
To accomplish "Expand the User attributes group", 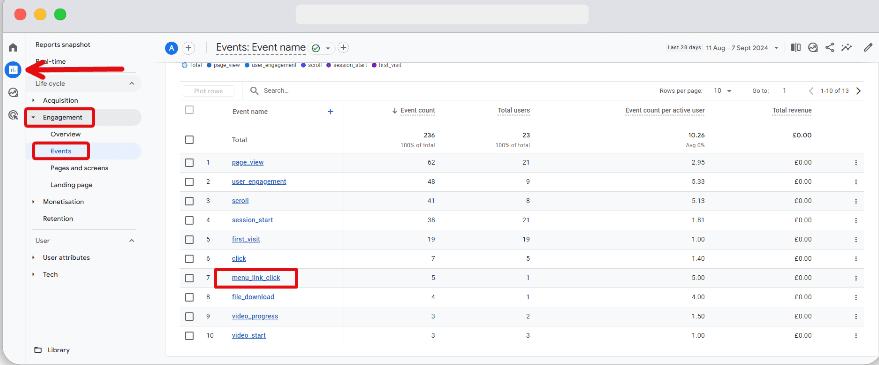I will coord(34,258).
